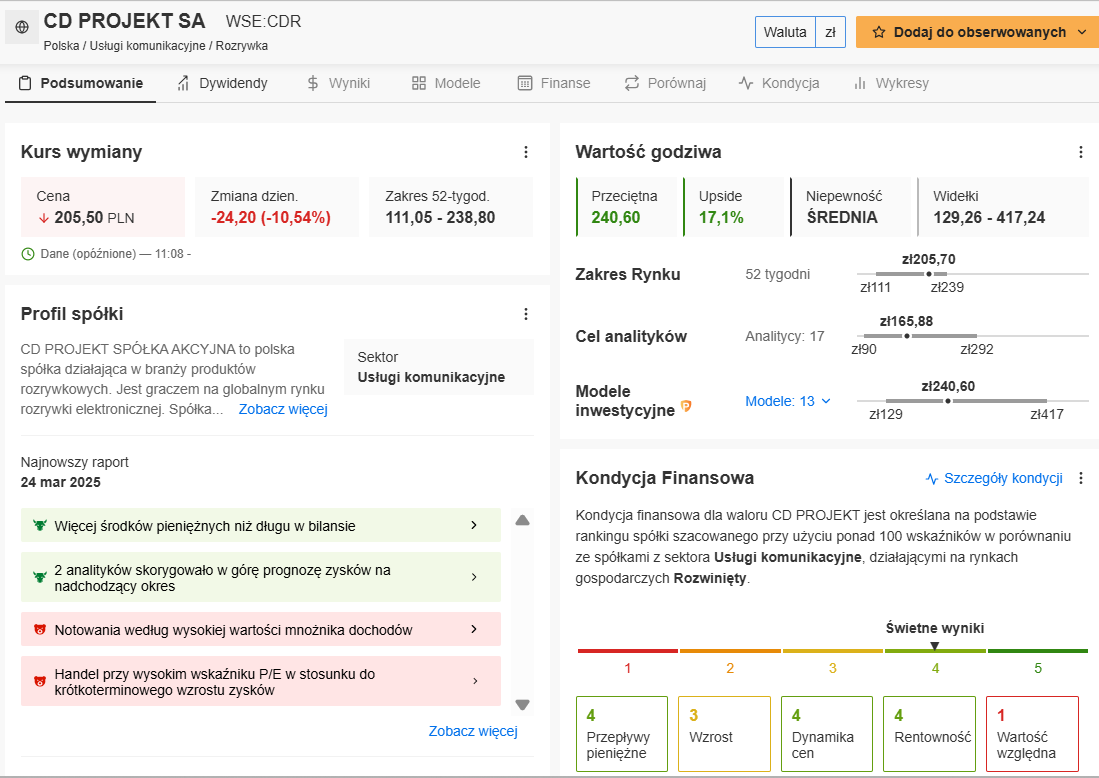Open the Finanse tab
The width and height of the screenshot is (1099, 778).
(554, 83)
